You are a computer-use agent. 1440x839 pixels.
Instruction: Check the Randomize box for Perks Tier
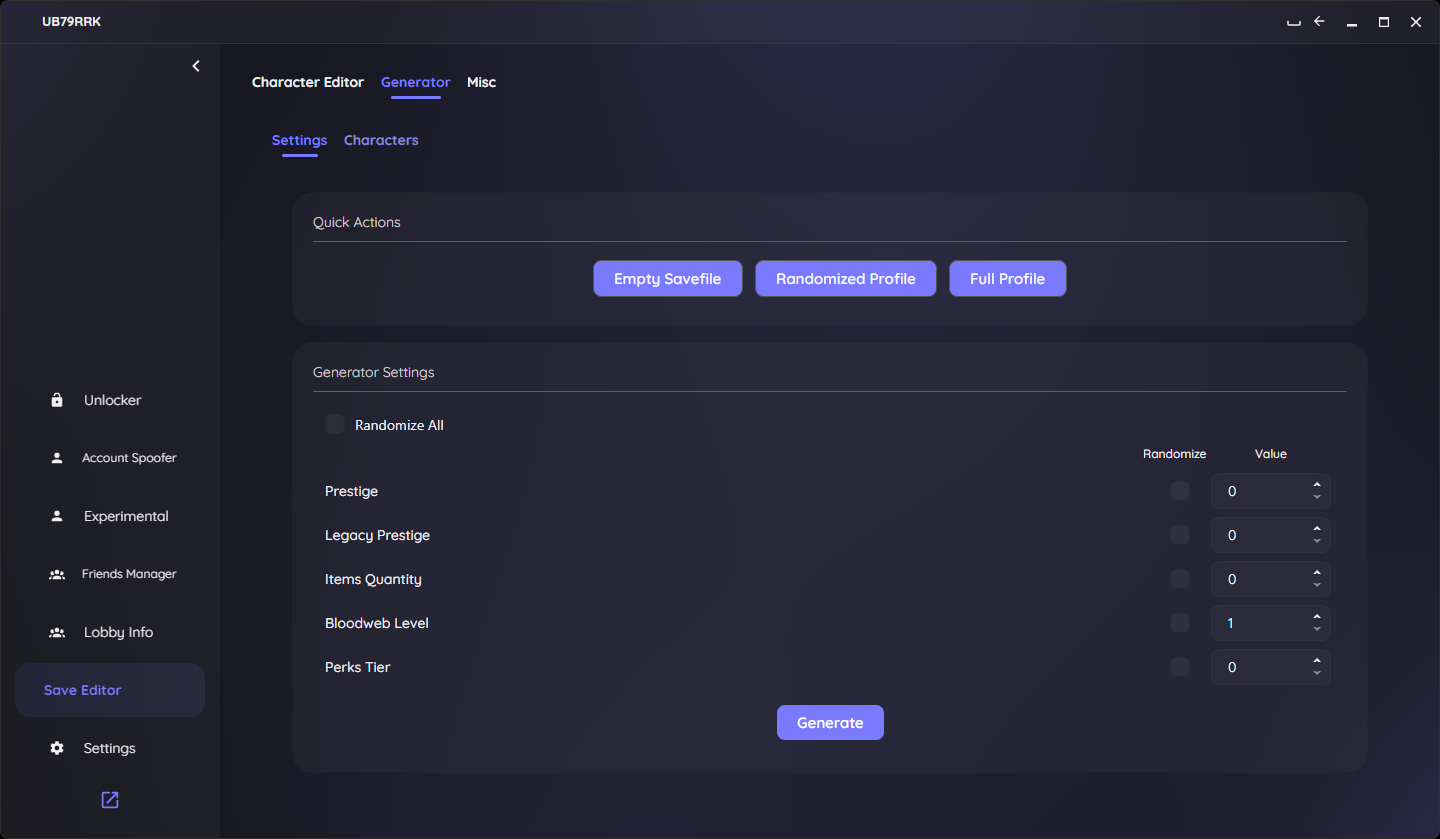pos(1180,667)
